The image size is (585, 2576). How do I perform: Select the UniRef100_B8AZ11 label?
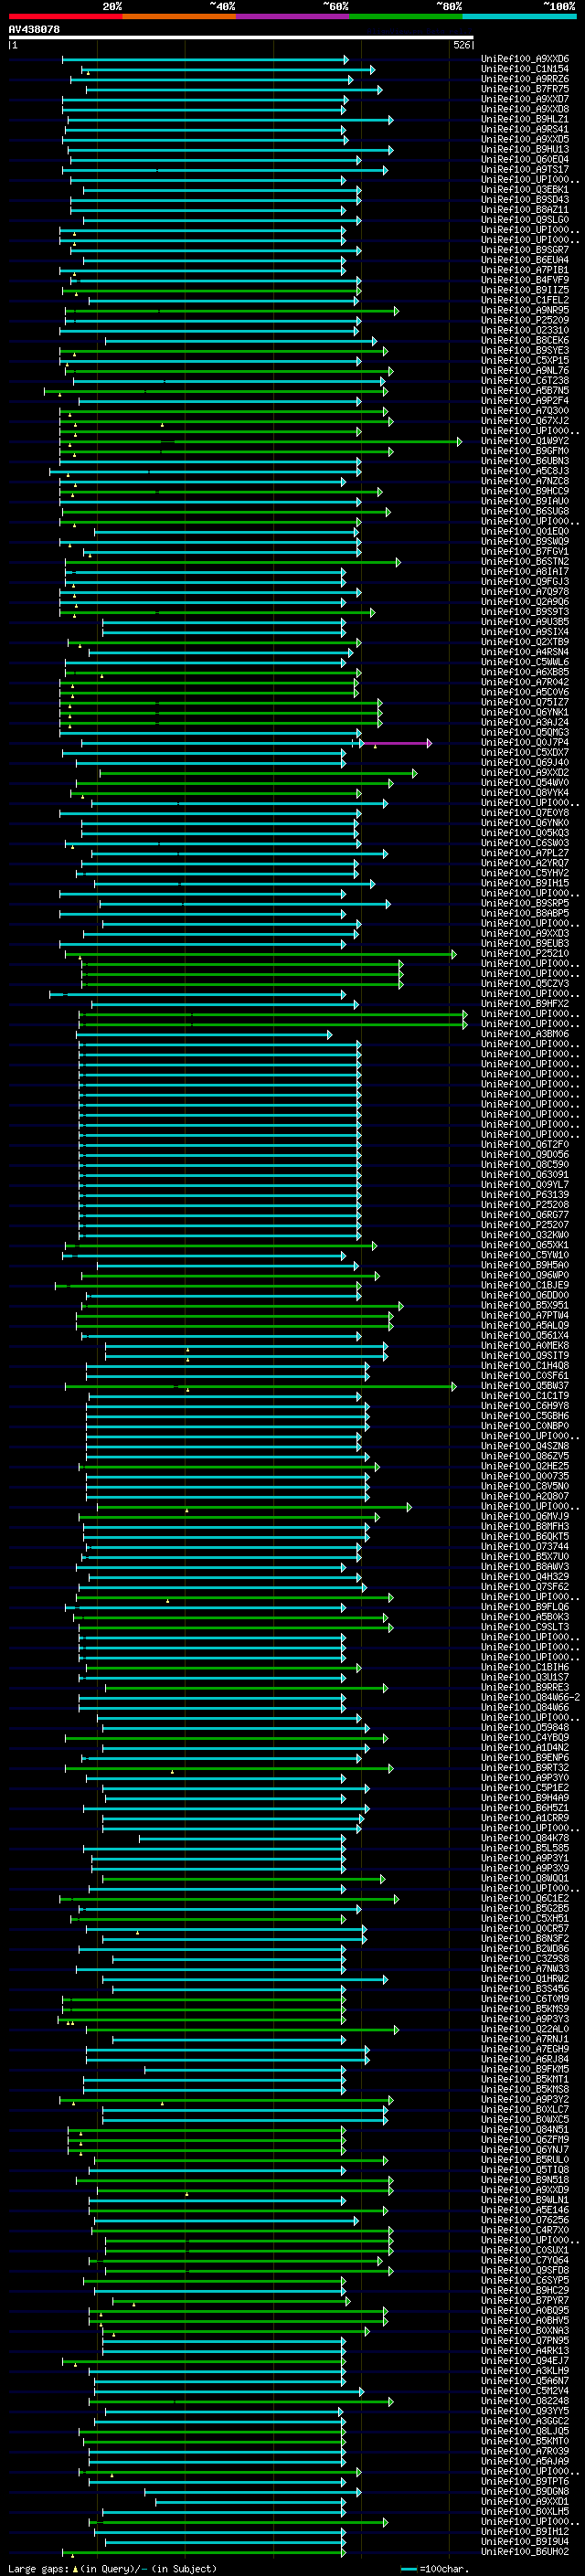[x=525, y=210]
